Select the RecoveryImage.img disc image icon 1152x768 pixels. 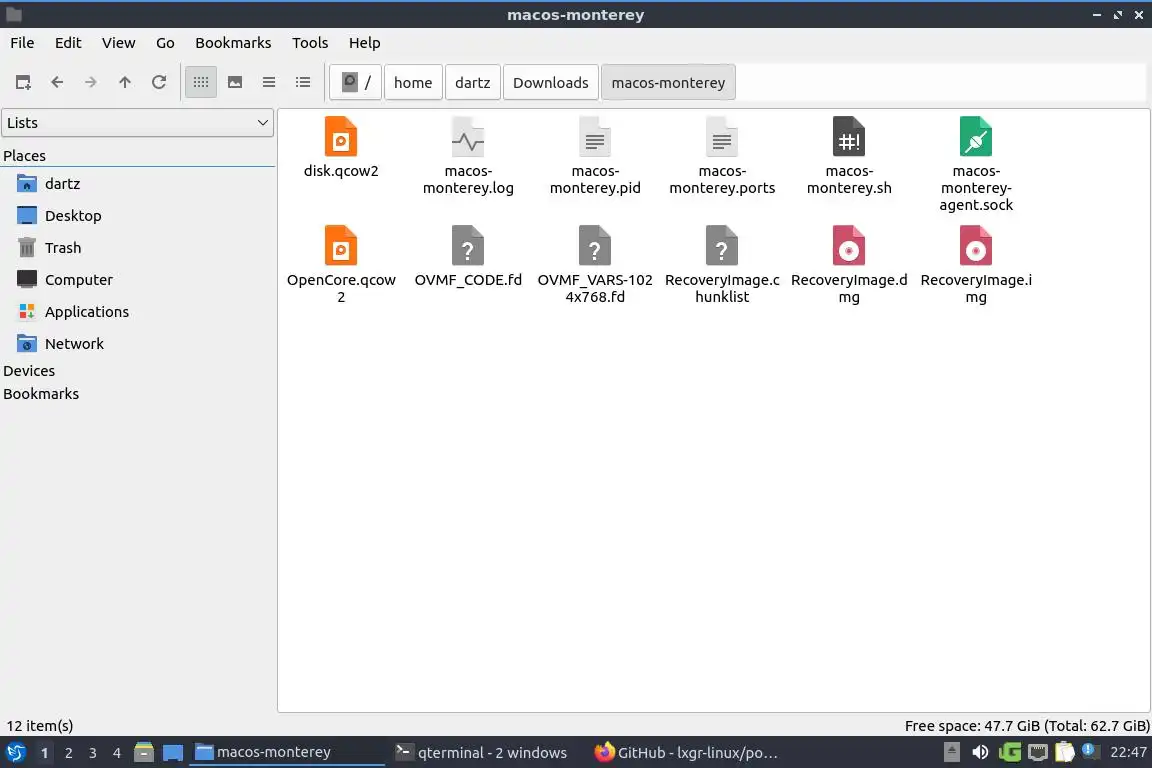[976, 246]
